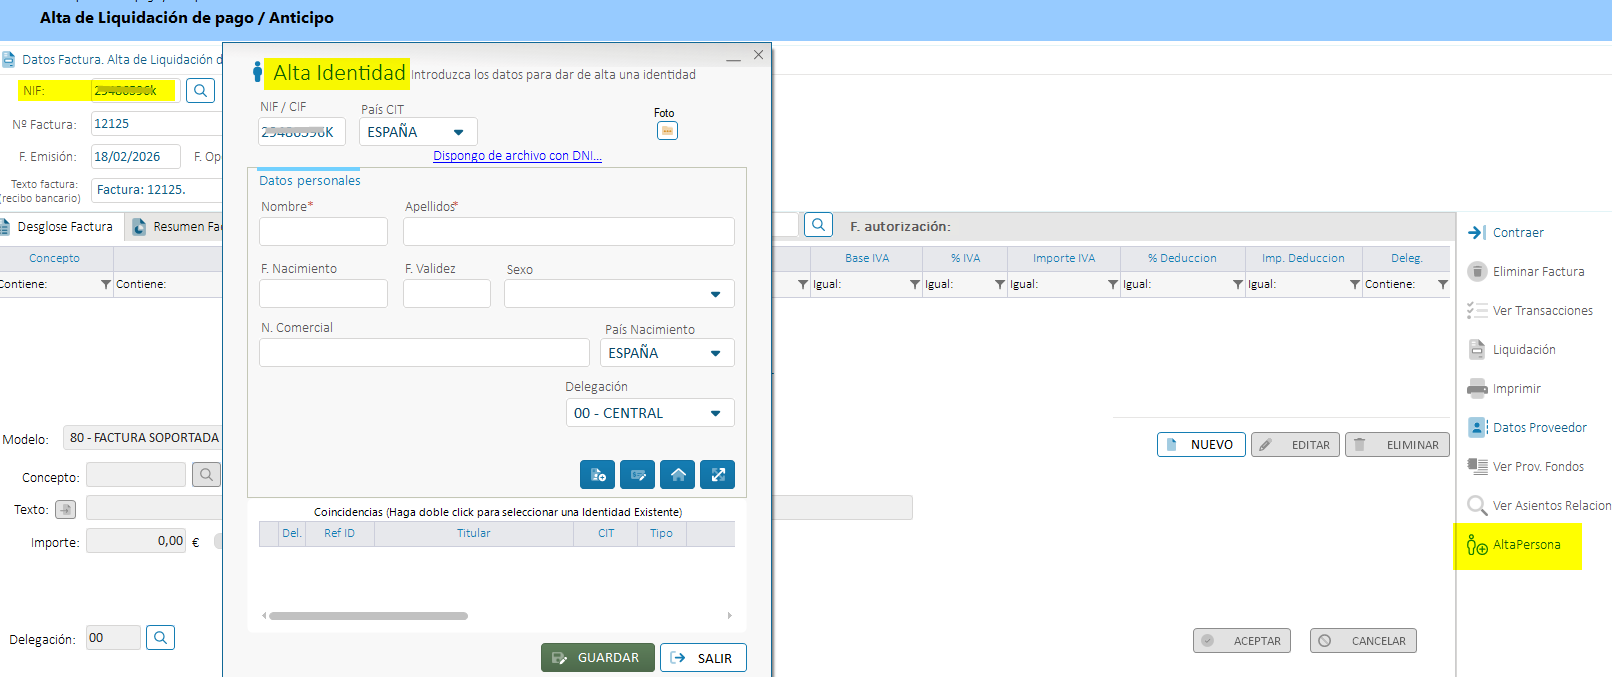This screenshot has height=677, width=1612.
Task: Click the expand arrows icon button
Action: tap(717, 475)
